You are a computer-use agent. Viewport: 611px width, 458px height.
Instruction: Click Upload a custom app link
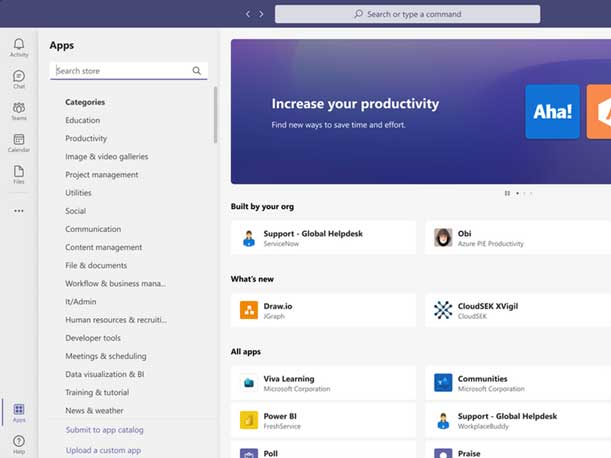pos(102,450)
